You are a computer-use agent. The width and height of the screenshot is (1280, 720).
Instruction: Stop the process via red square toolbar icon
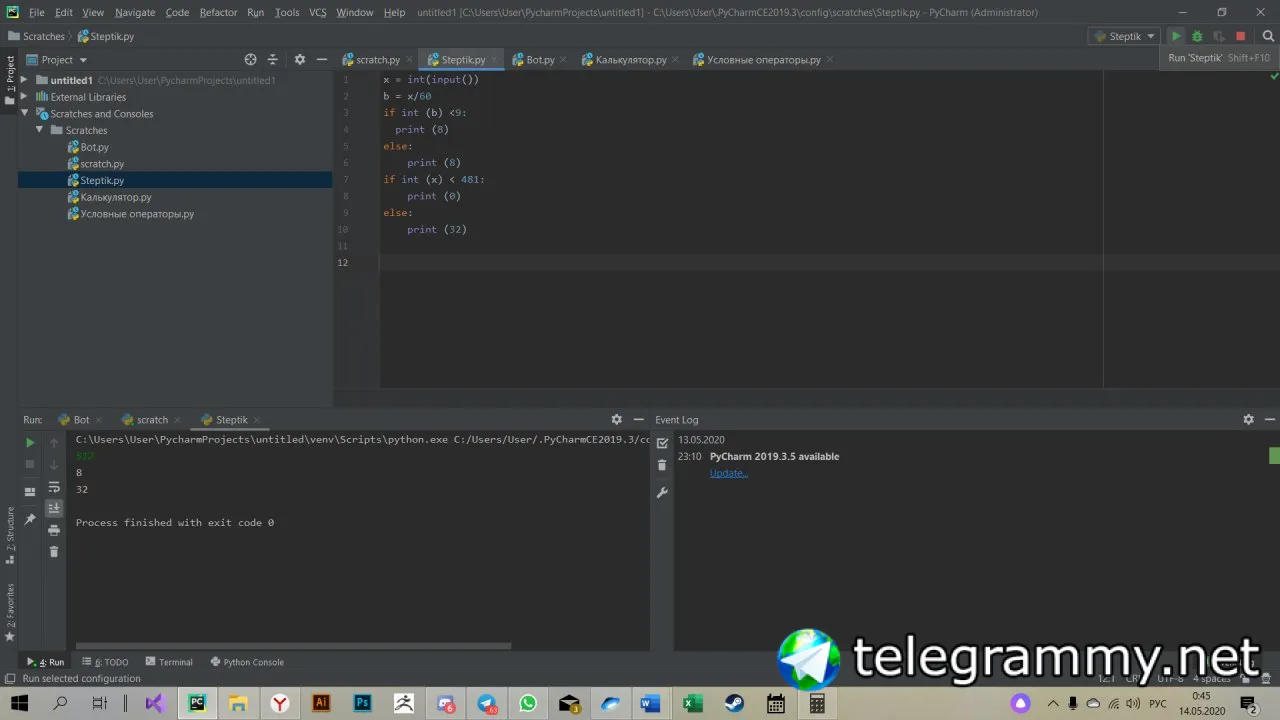pos(1241,36)
